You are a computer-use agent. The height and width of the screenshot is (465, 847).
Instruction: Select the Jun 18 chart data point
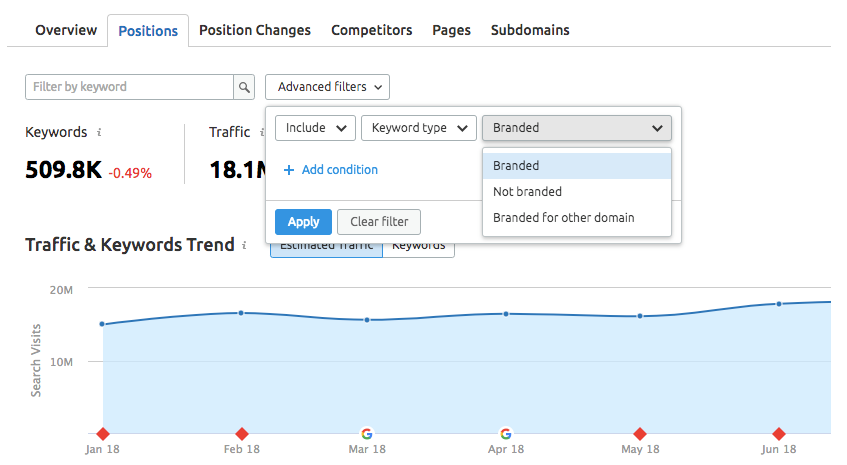(779, 304)
